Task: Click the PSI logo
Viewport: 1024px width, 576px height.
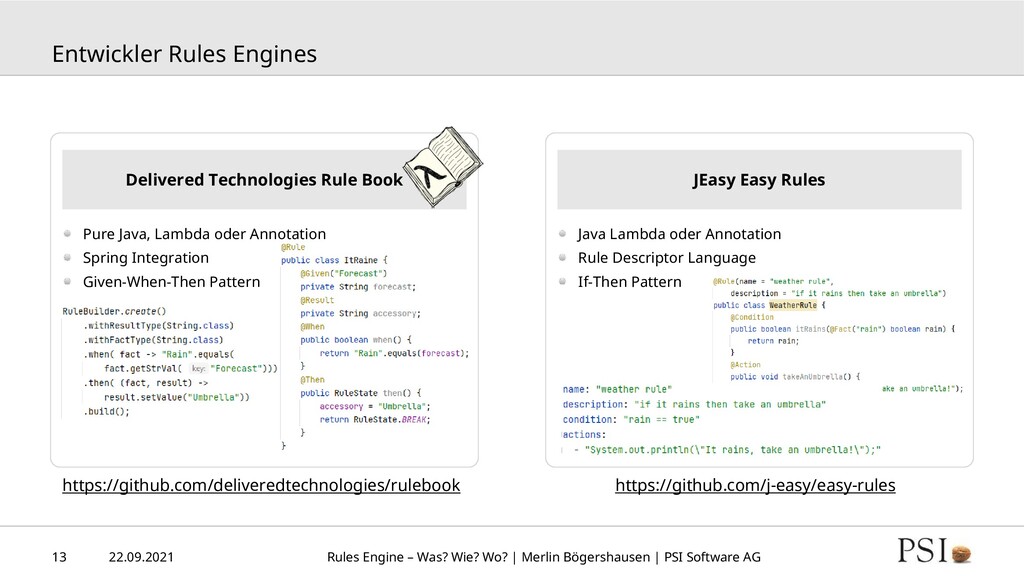Action: tap(922, 551)
